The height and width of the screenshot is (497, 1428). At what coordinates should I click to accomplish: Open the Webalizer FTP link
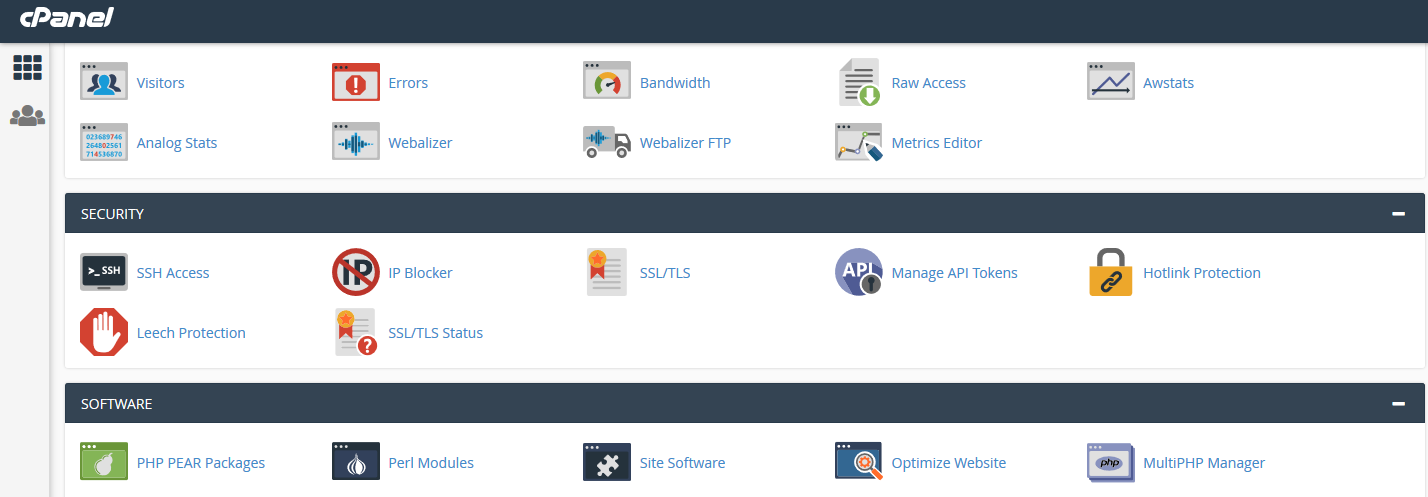click(x=686, y=143)
